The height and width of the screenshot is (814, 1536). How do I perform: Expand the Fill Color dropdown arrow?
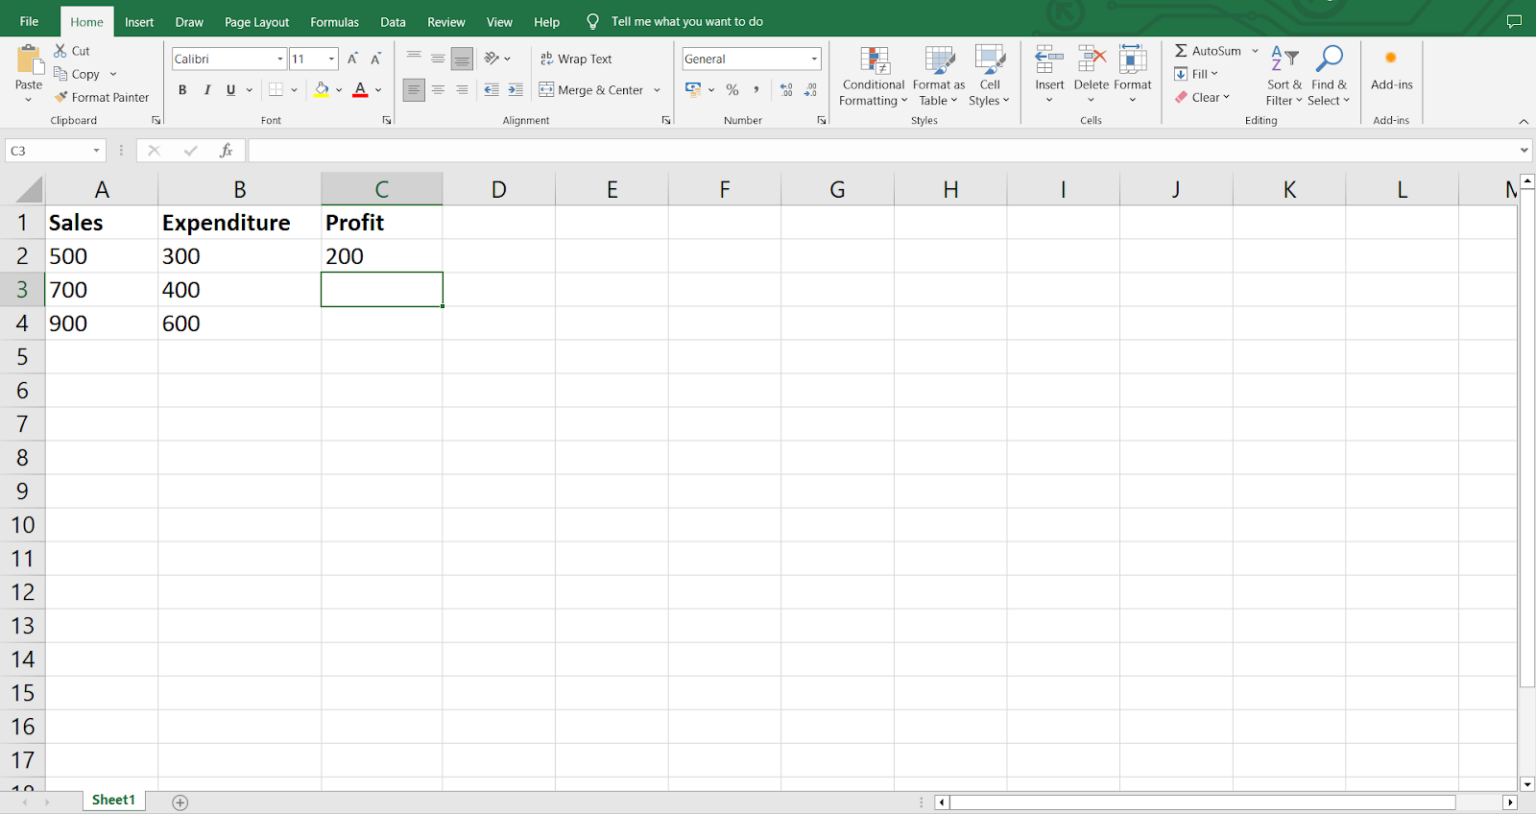tap(338, 90)
